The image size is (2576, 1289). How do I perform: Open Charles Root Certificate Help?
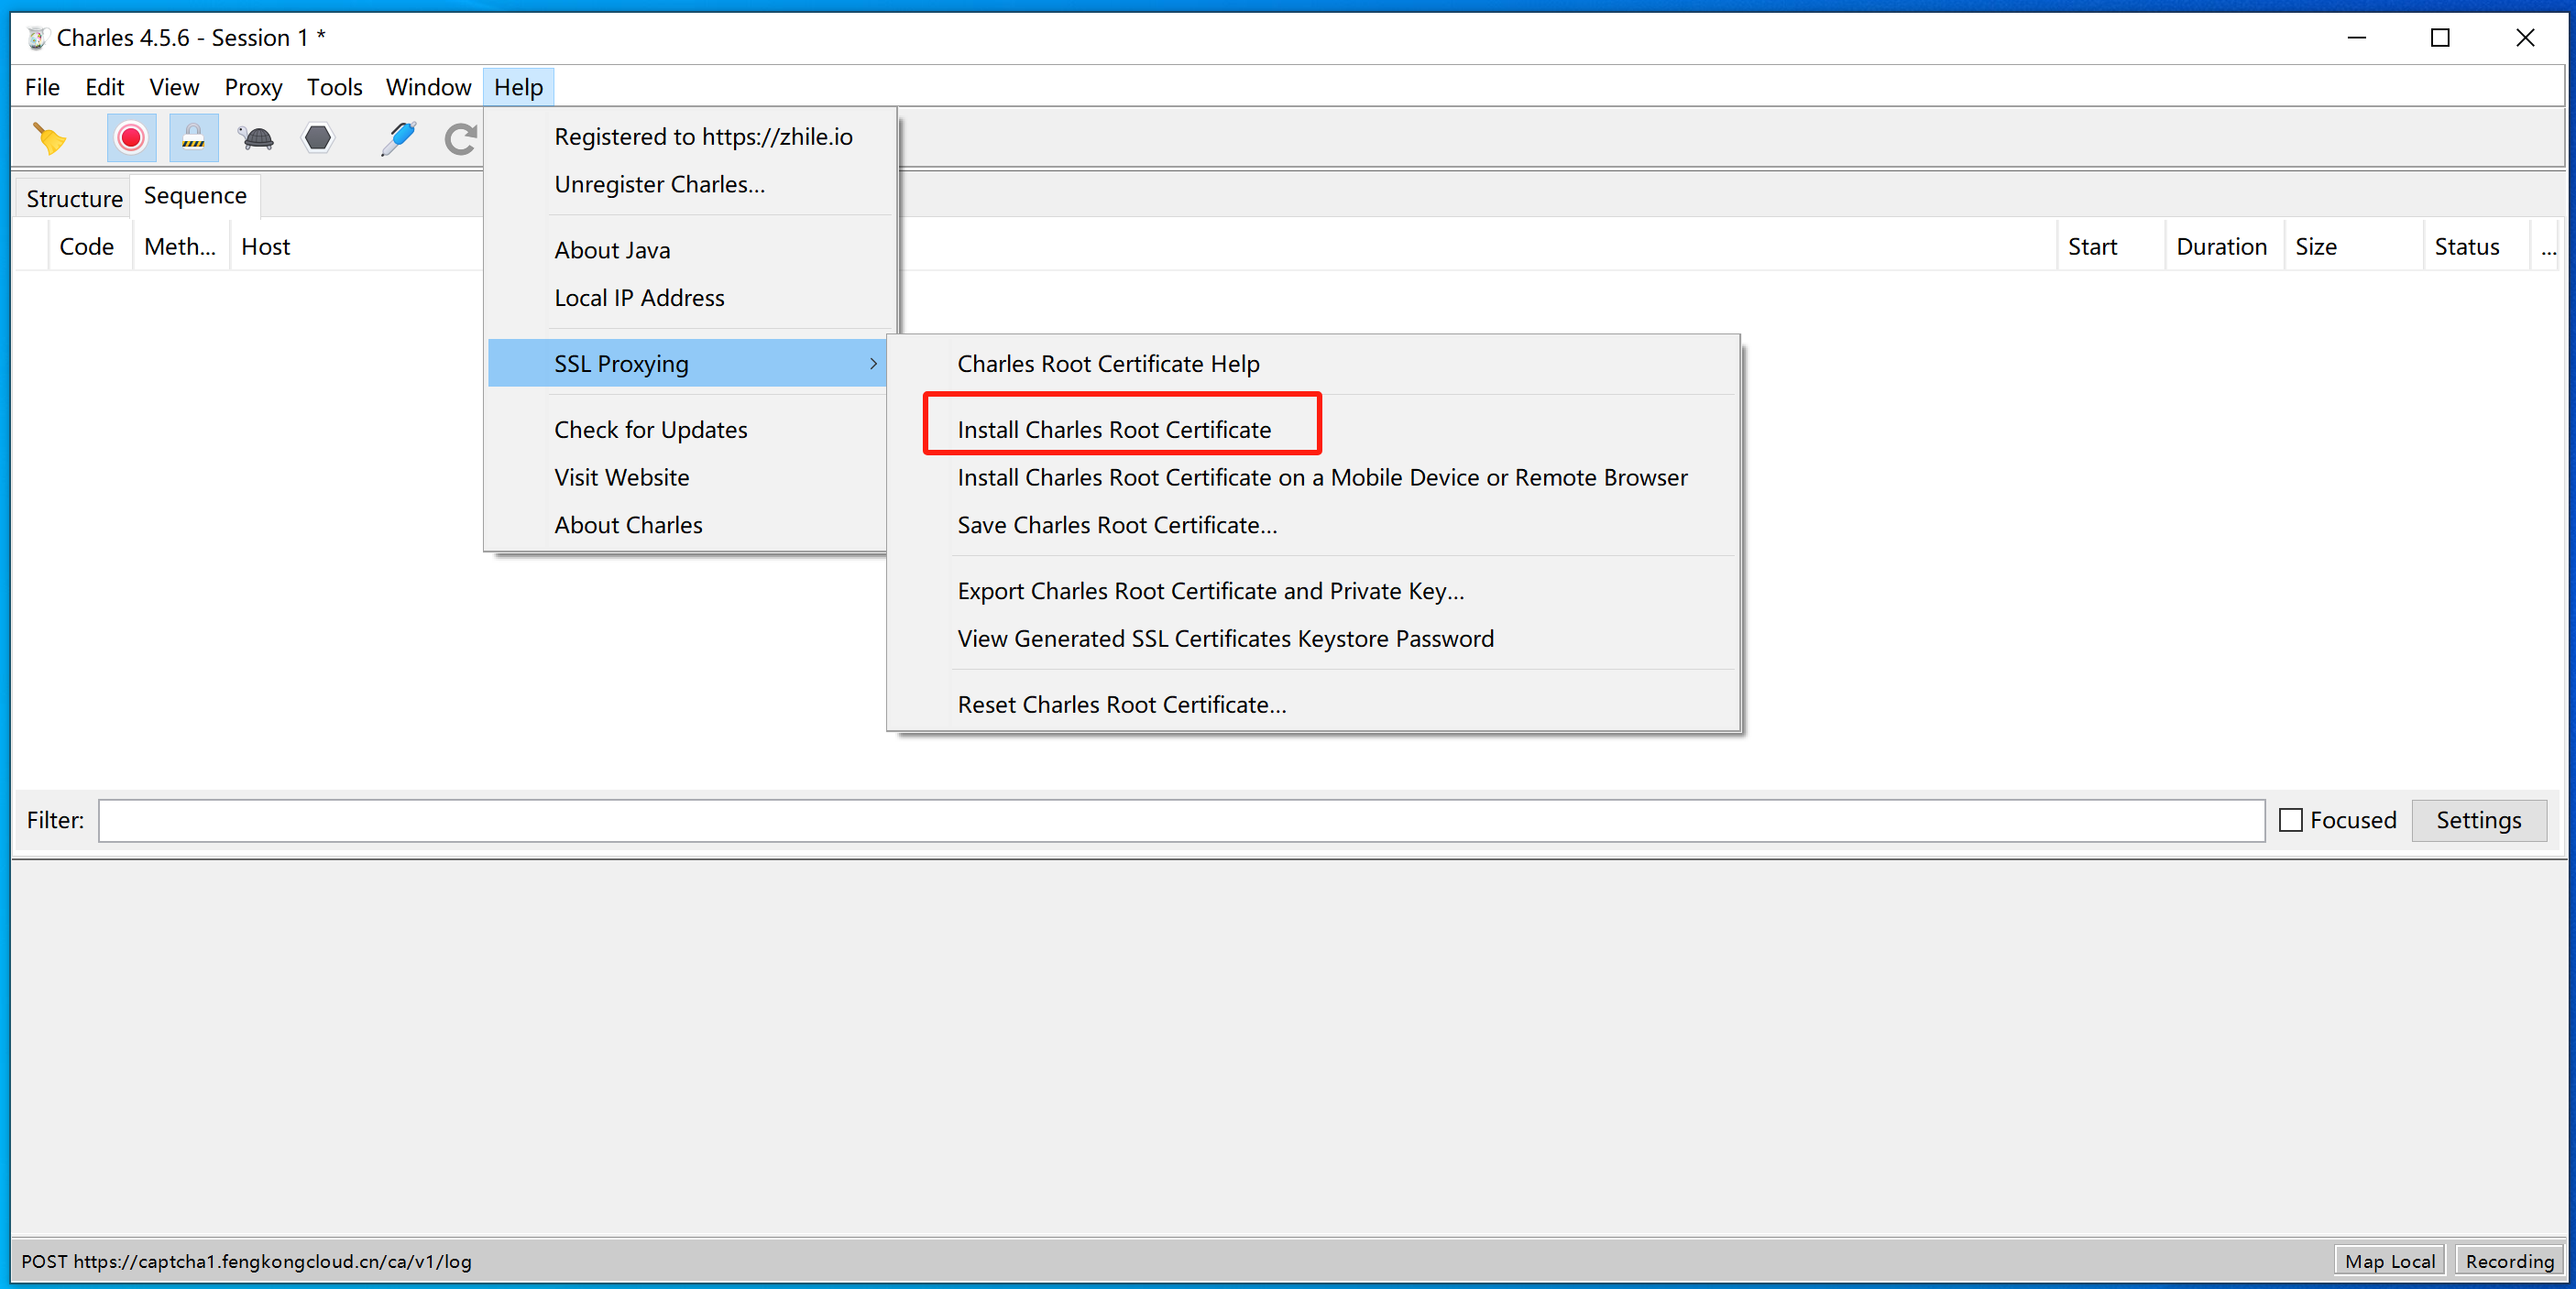coord(1108,364)
